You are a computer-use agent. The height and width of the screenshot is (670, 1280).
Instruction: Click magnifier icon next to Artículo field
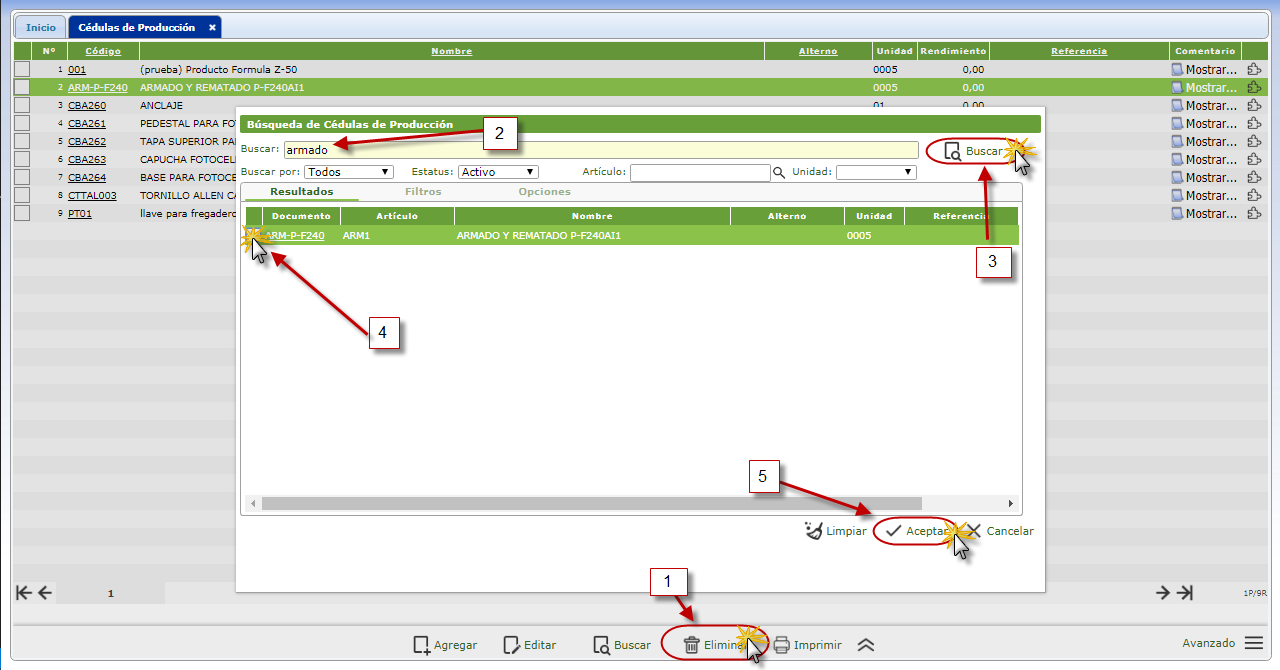779,172
